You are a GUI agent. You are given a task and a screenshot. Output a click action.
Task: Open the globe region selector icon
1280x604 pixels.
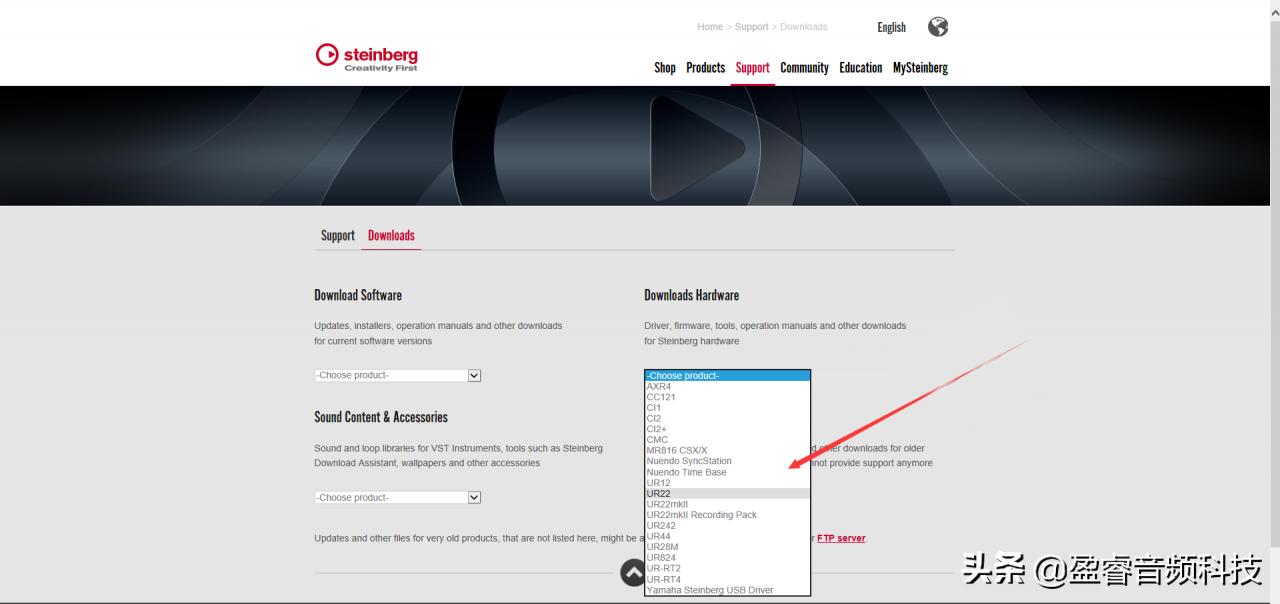(x=938, y=27)
